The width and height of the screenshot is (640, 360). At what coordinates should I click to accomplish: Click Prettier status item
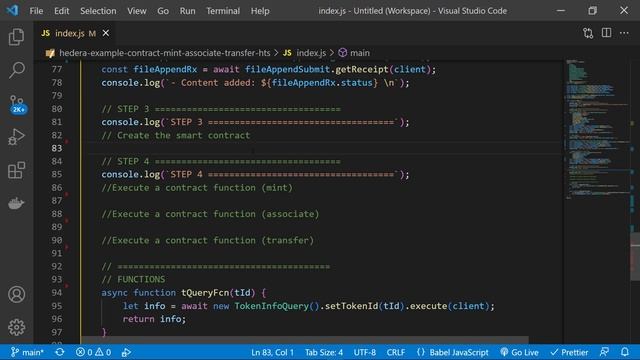[x=569, y=352]
